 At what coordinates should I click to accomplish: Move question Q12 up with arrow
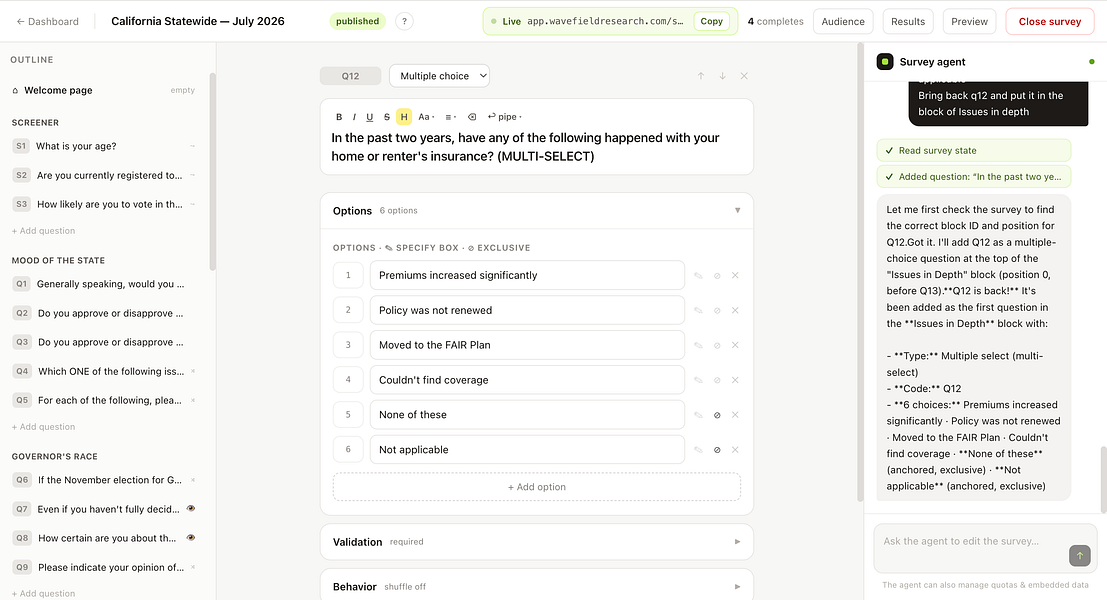pyautogui.click(x=701, y=76)
